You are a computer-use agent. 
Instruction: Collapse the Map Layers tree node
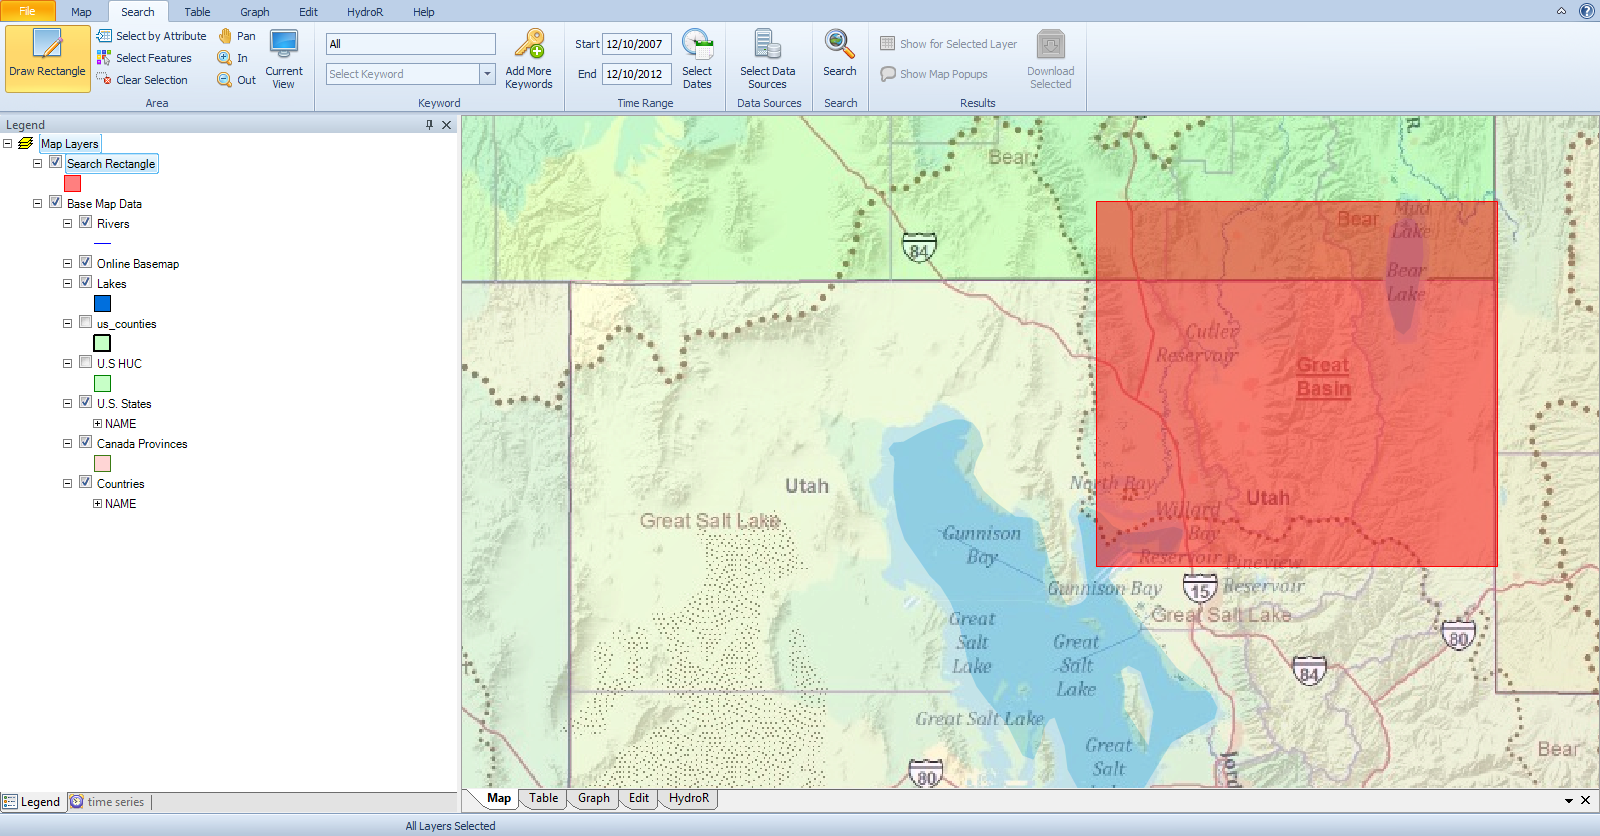(x=8, y=144)
